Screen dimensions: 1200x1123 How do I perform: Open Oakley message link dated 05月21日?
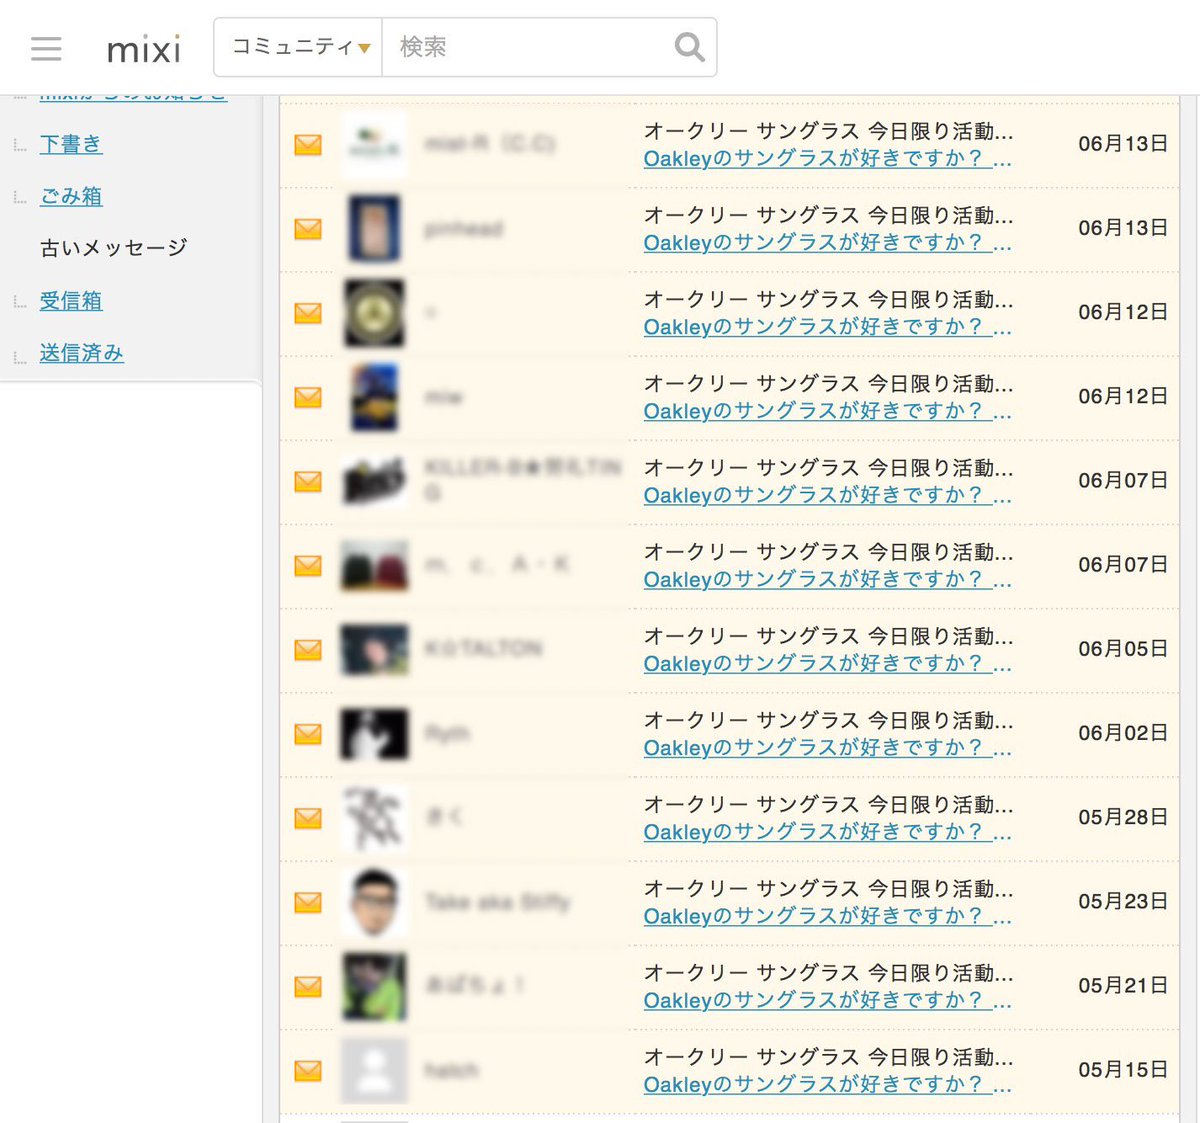827,1000
